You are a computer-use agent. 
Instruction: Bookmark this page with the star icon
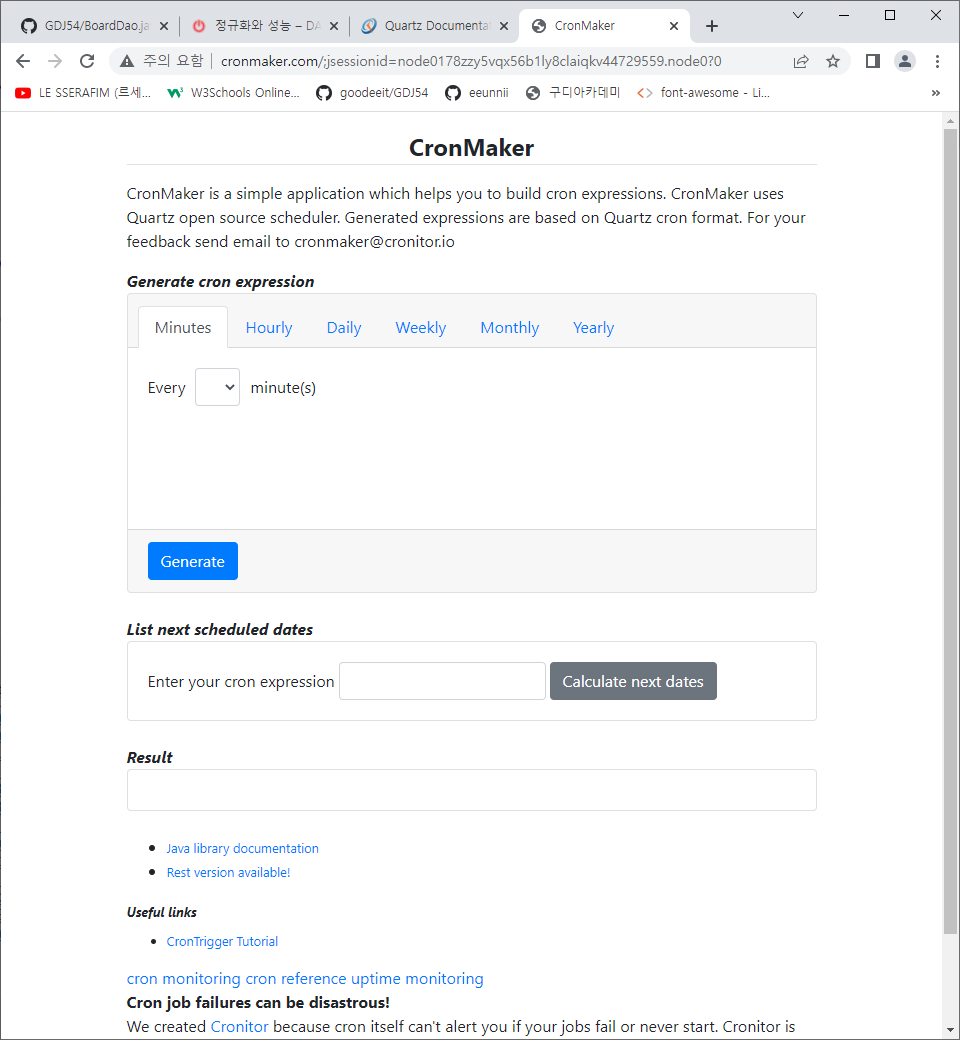tap(833, 61)
